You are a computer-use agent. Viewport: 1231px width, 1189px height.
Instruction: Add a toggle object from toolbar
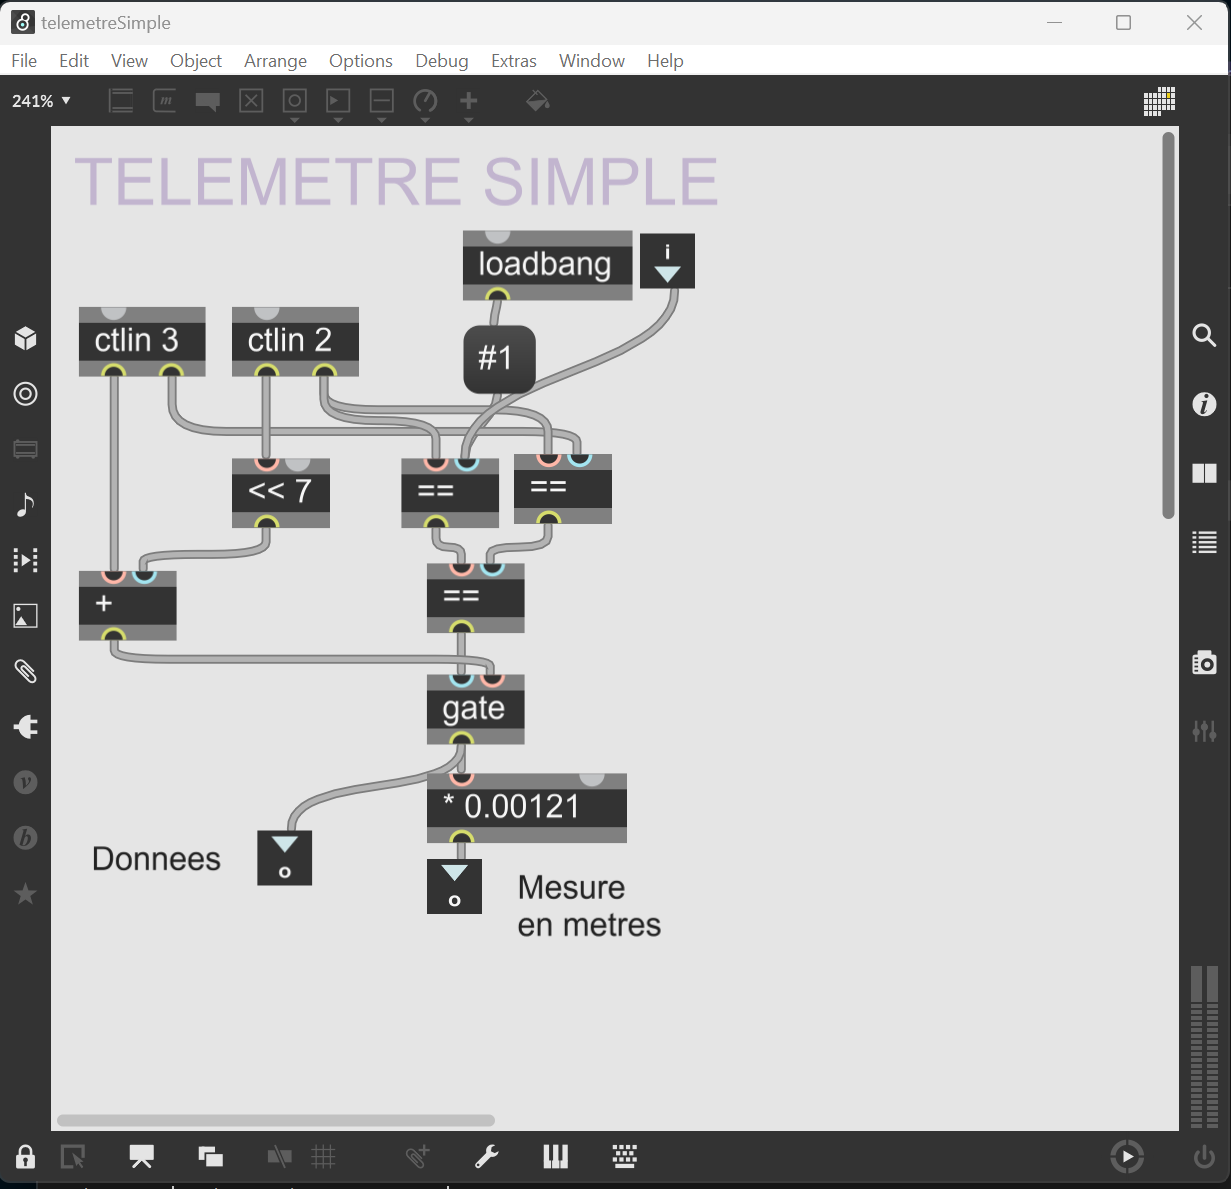tap(251, 101)
